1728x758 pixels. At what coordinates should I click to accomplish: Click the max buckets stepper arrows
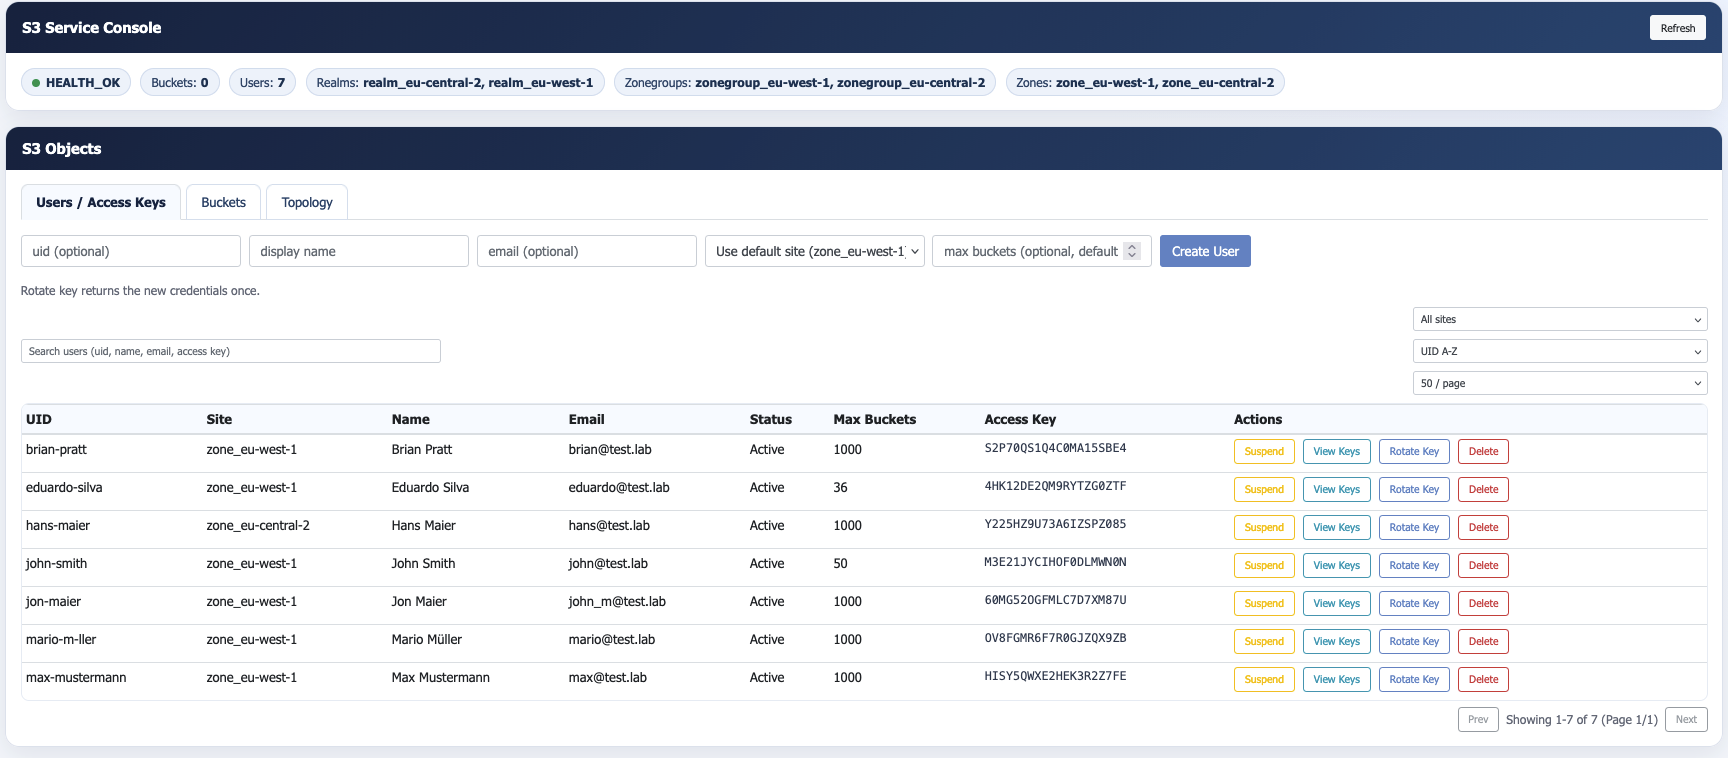click(1132, 251)
